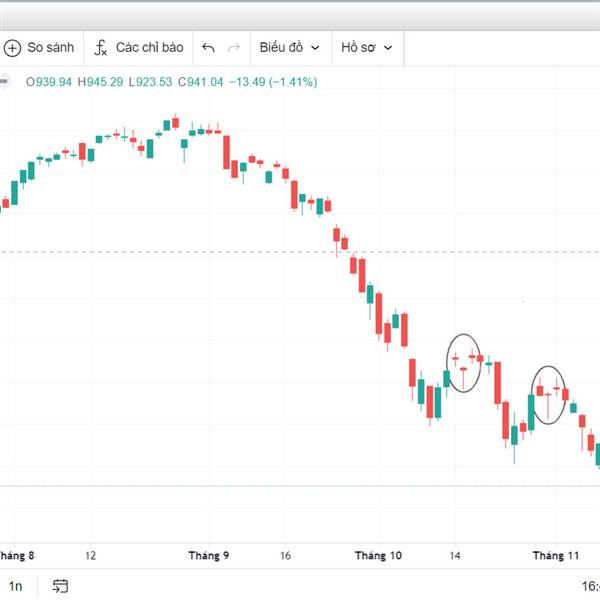Click the H945.29 high value
The height and width of the screenshot is (600, 600).
[100, 82]
